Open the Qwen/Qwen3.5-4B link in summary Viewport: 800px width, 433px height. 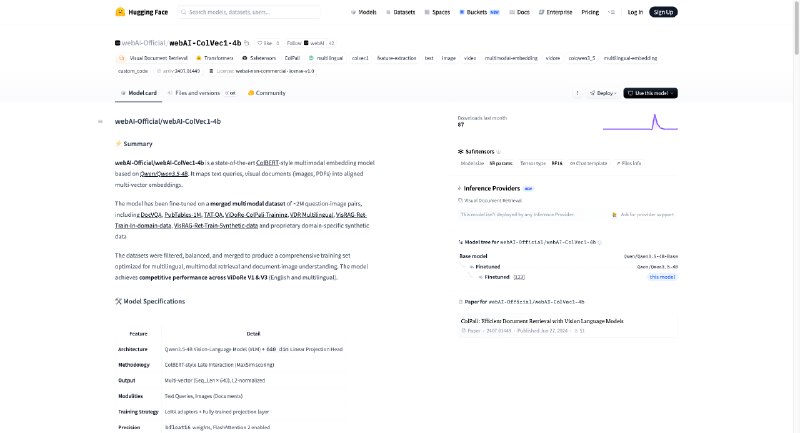pos(164,174)
